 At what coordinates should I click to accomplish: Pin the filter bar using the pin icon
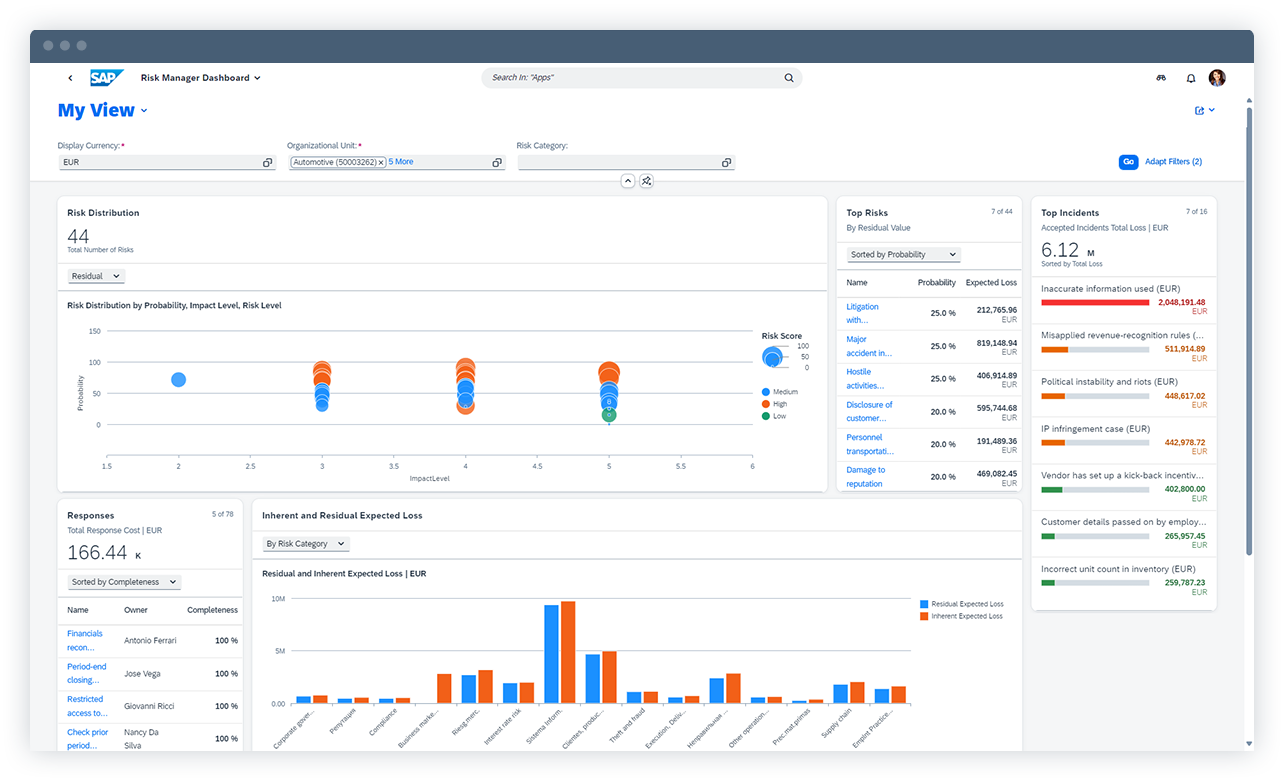(646, 181)
